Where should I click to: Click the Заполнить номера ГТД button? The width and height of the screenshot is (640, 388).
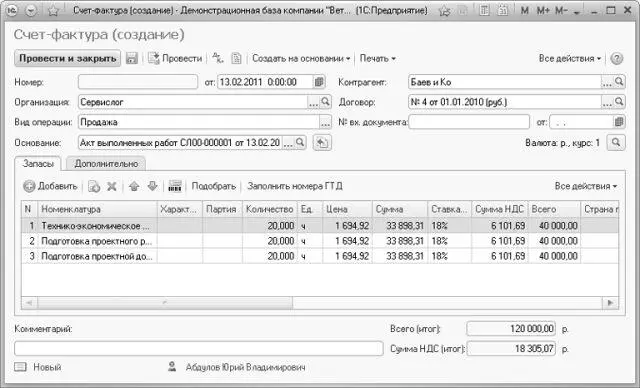(295, 186)
